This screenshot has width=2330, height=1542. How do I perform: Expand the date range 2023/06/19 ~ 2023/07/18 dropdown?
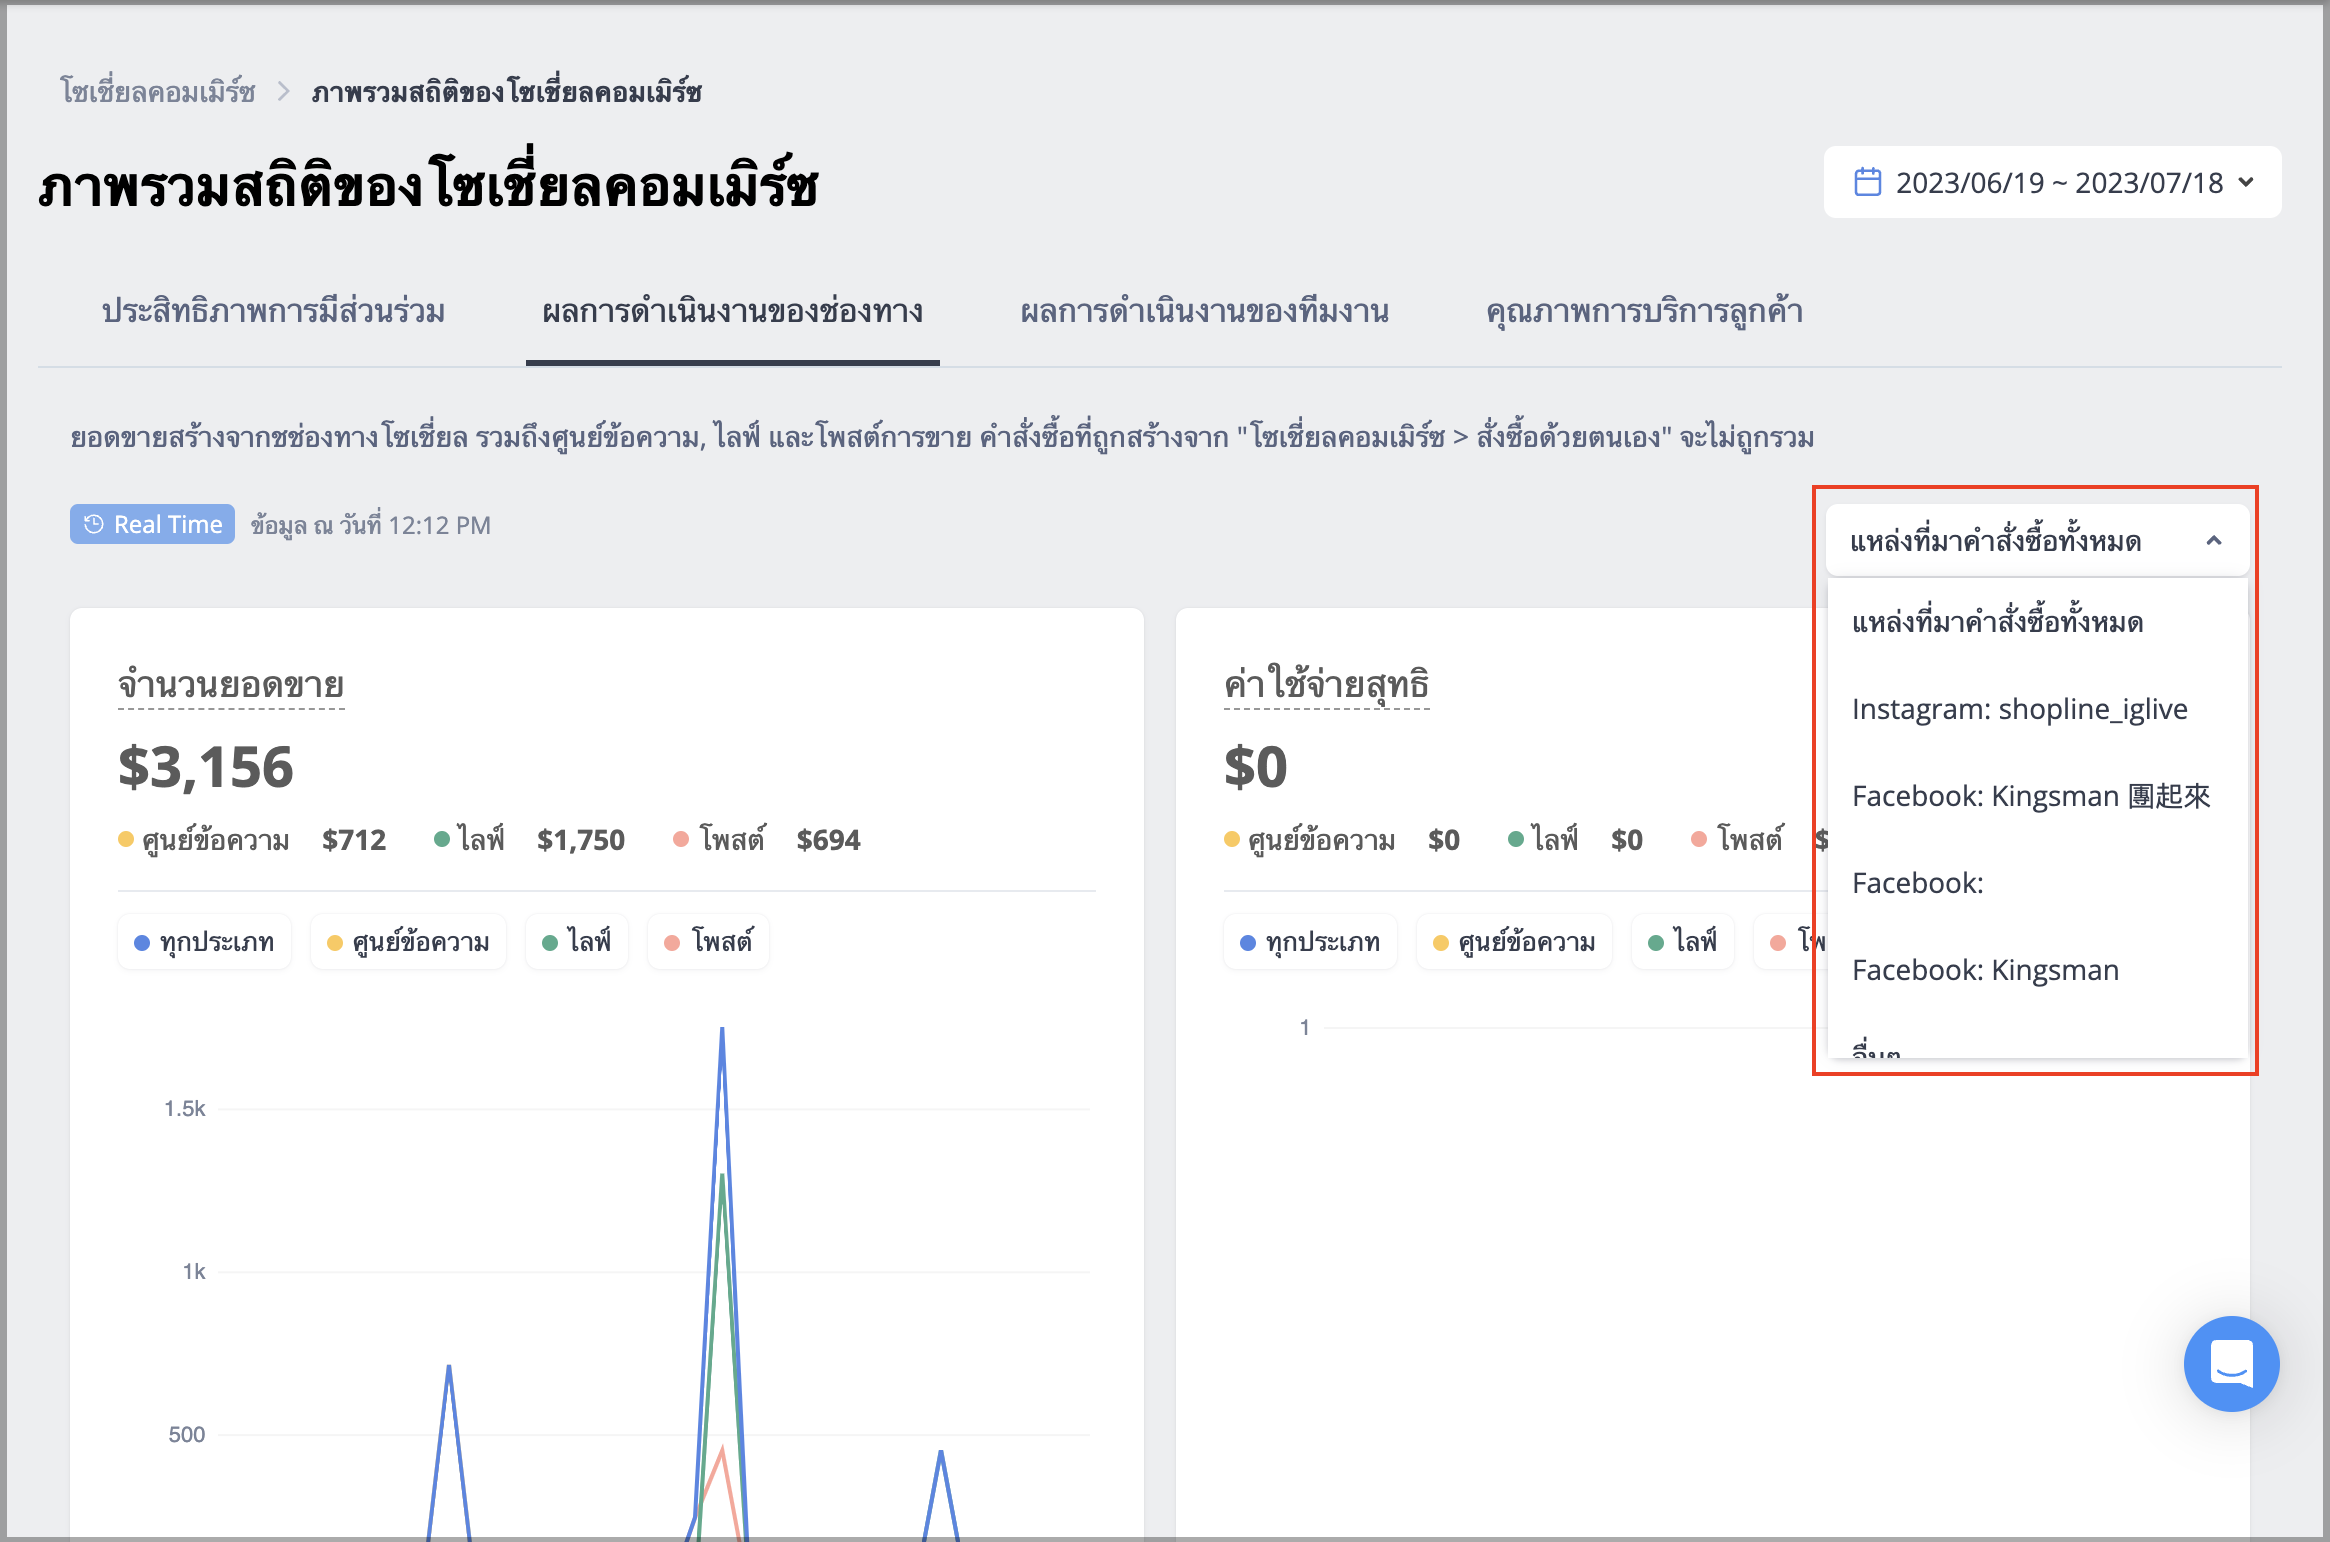pyautogui.click(x=2052, y=182)
